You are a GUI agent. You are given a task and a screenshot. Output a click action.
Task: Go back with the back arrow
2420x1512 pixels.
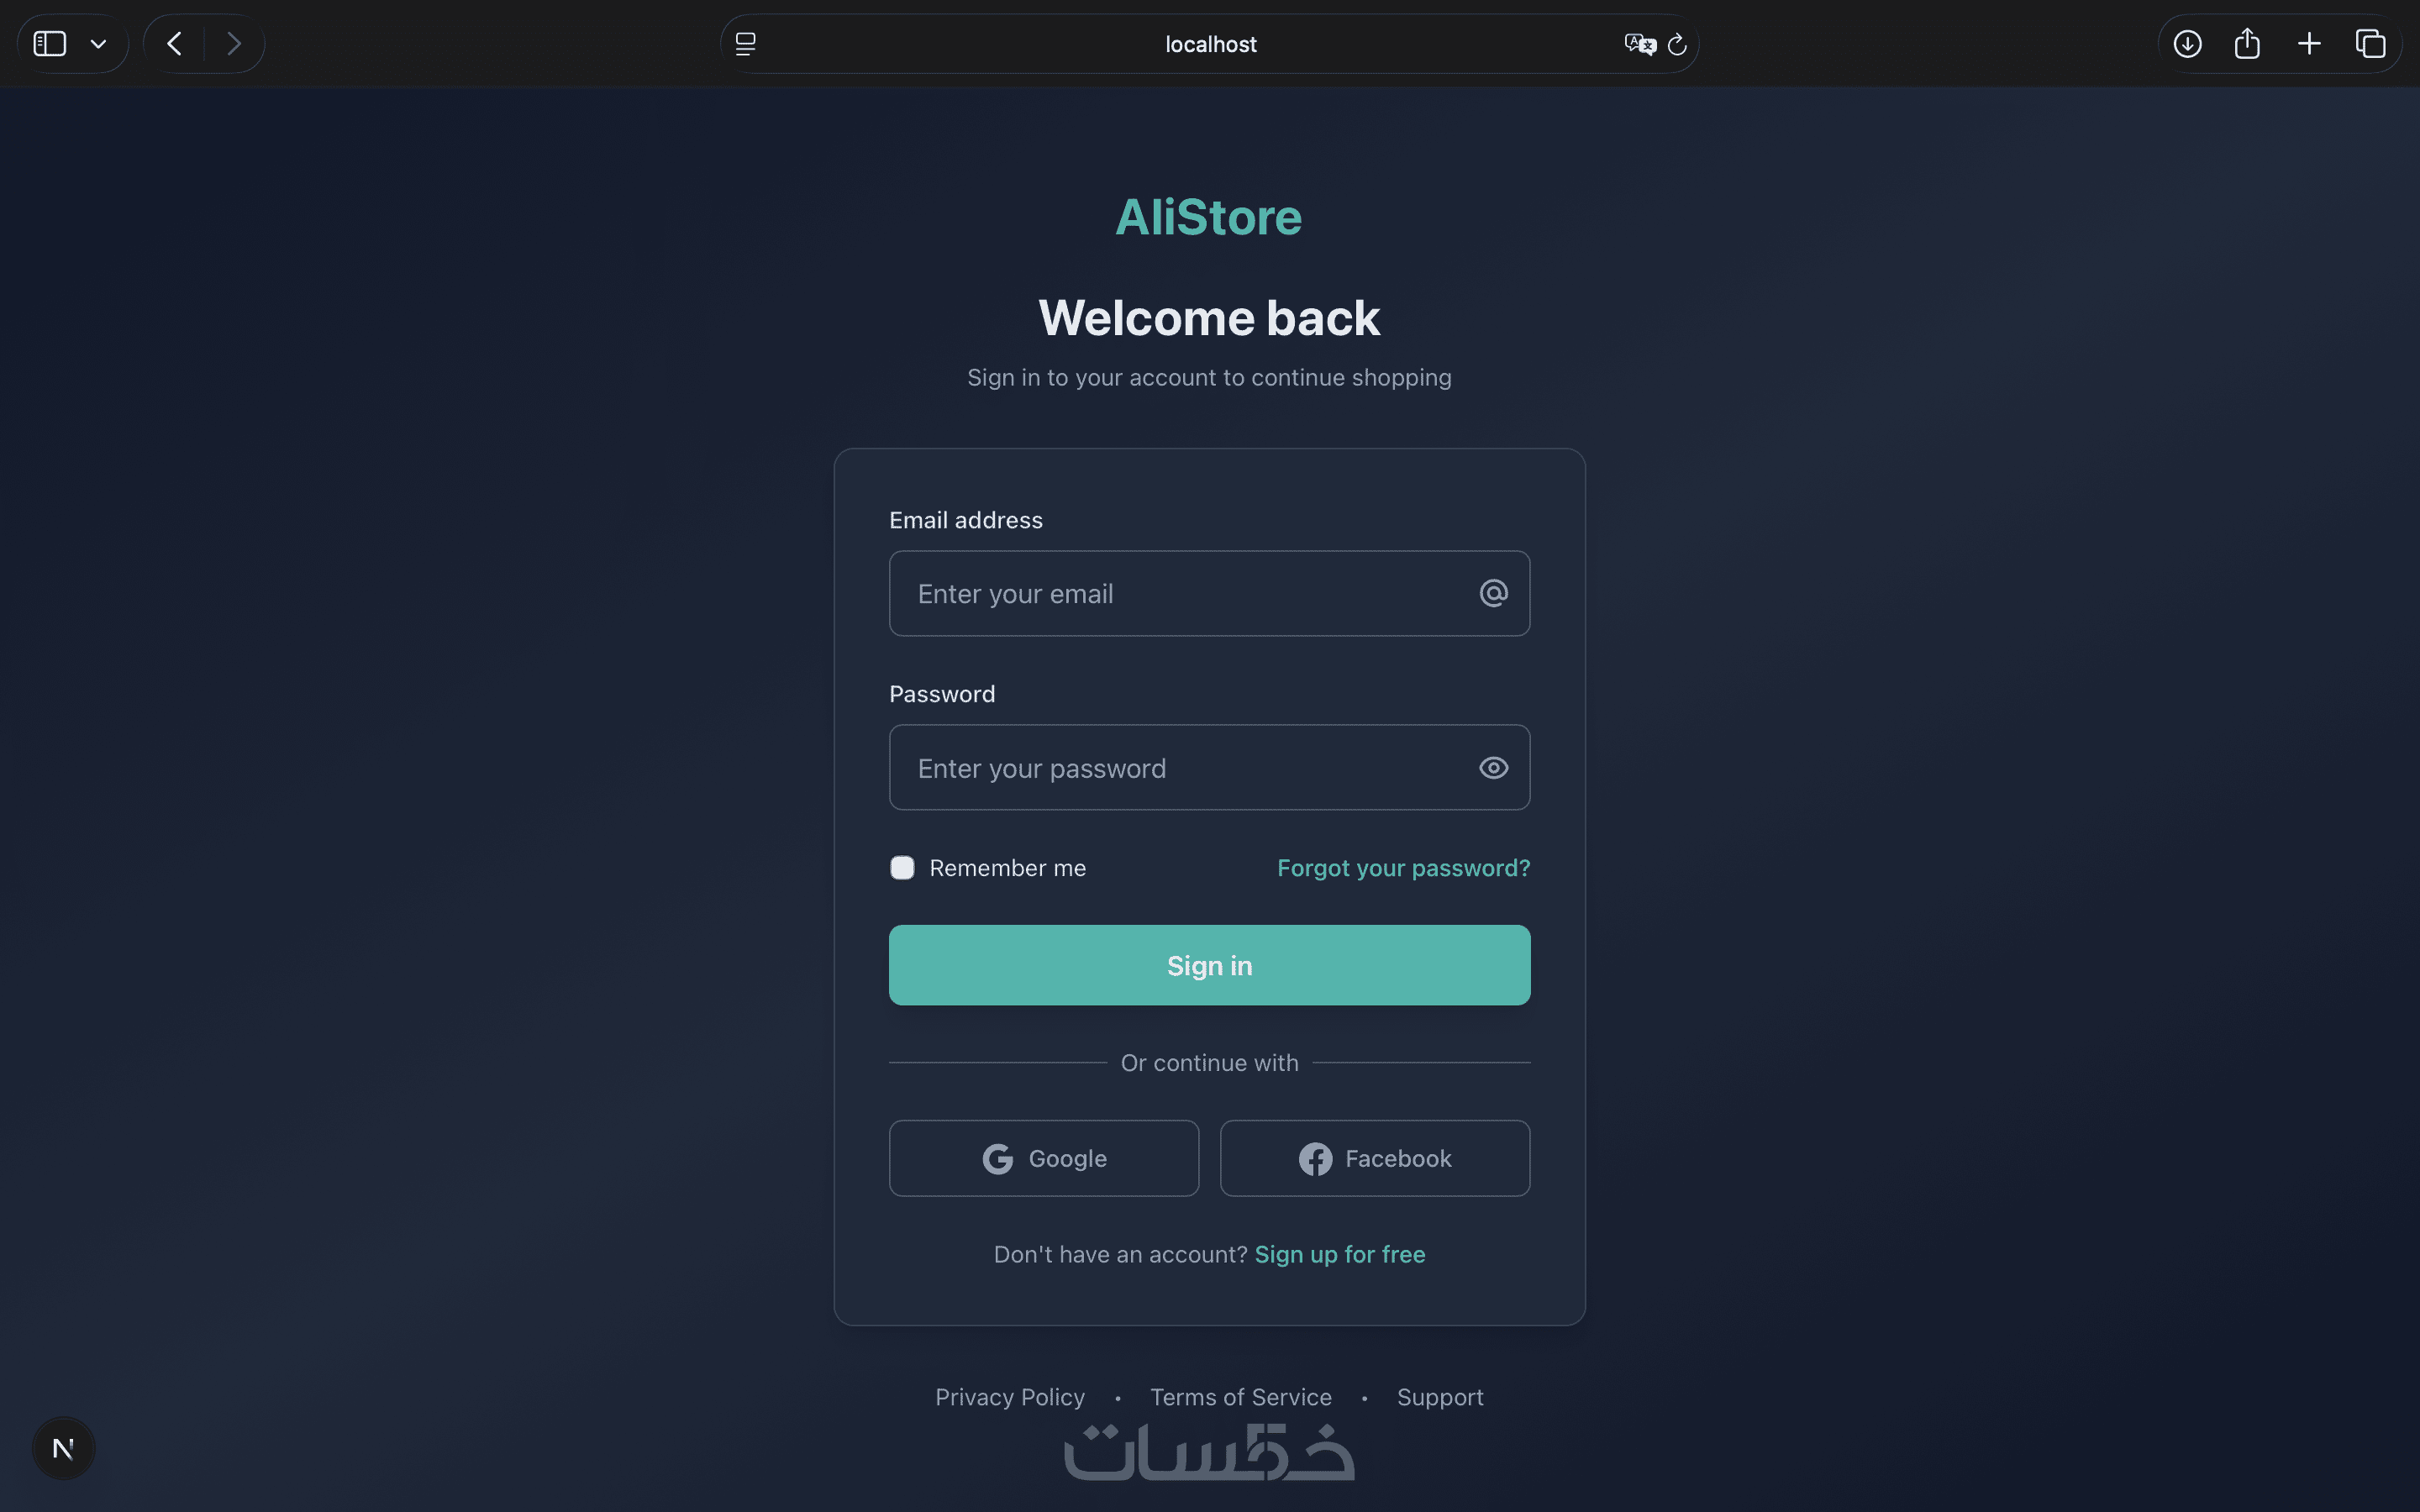[175, 44]
